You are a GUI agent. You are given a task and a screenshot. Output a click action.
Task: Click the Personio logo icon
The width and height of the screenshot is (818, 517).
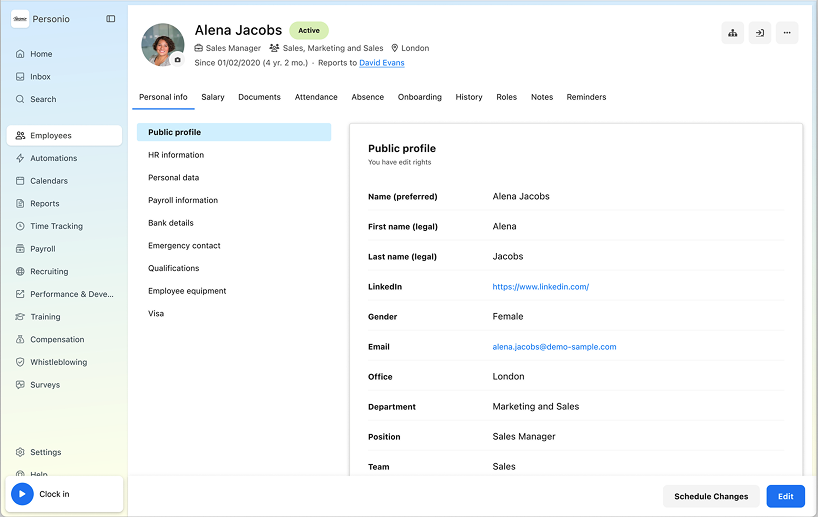[x=20, y=19]
